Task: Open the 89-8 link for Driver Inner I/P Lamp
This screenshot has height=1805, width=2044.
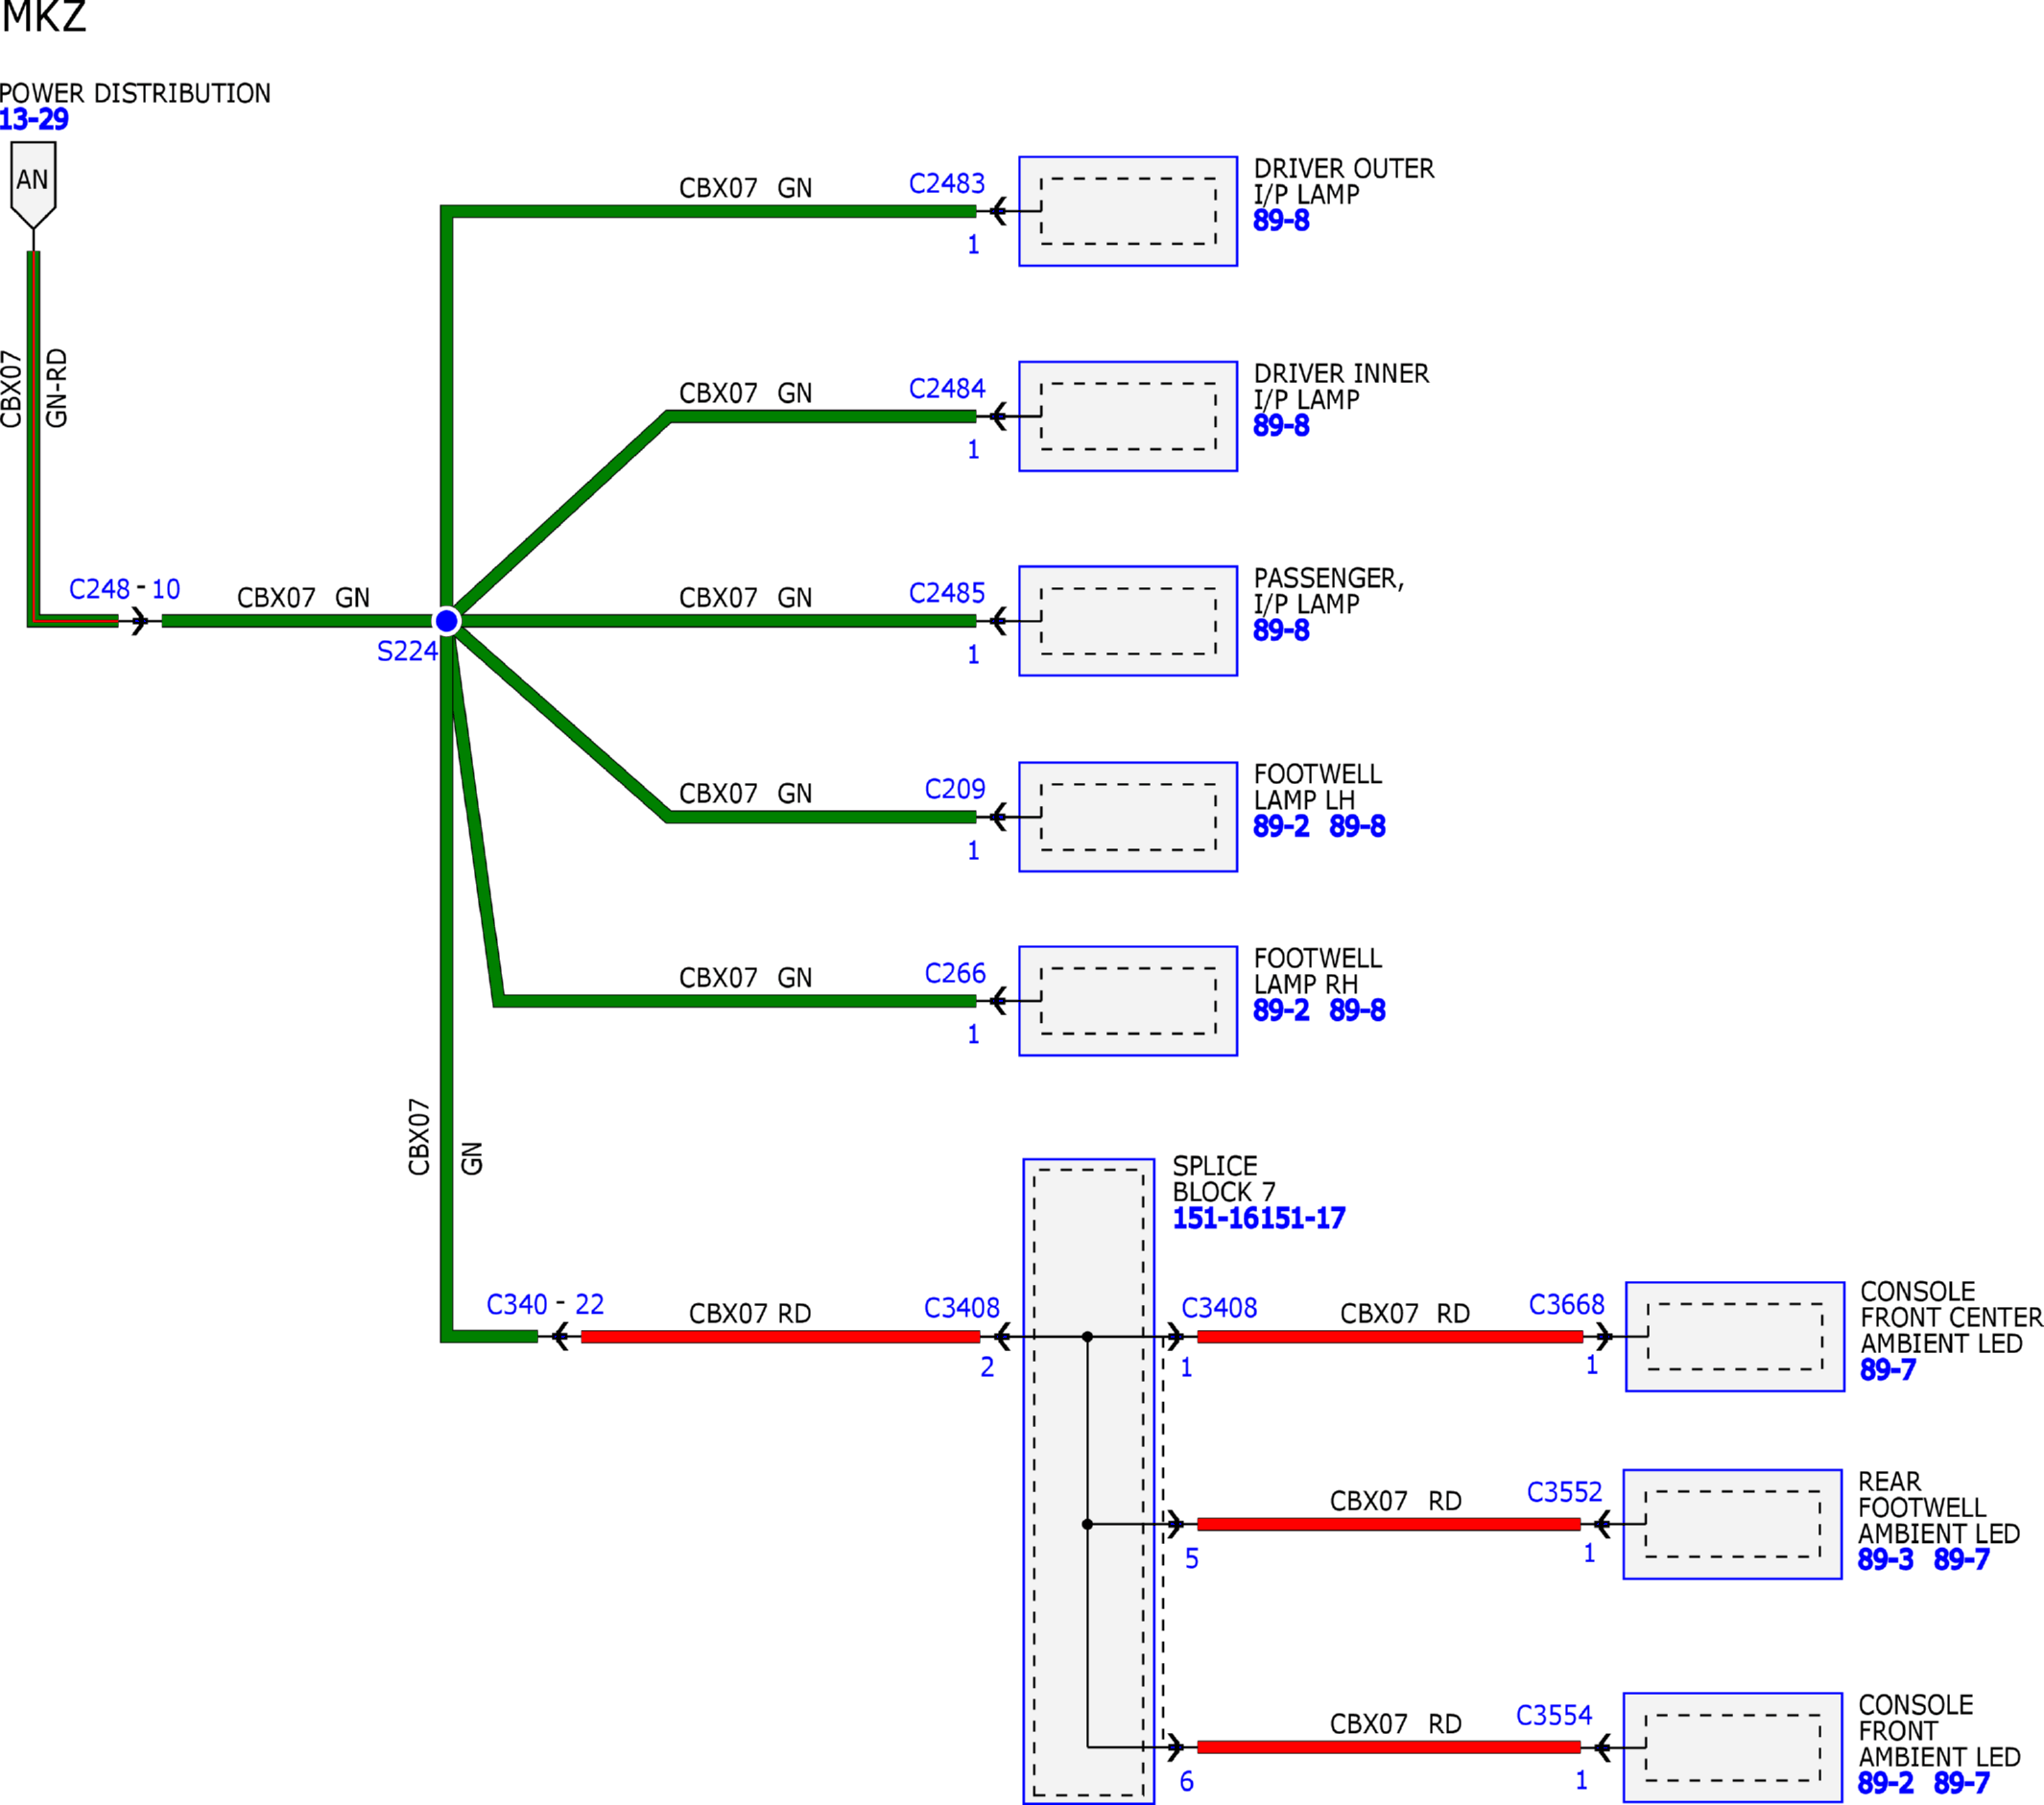Action: [1281, 425]
